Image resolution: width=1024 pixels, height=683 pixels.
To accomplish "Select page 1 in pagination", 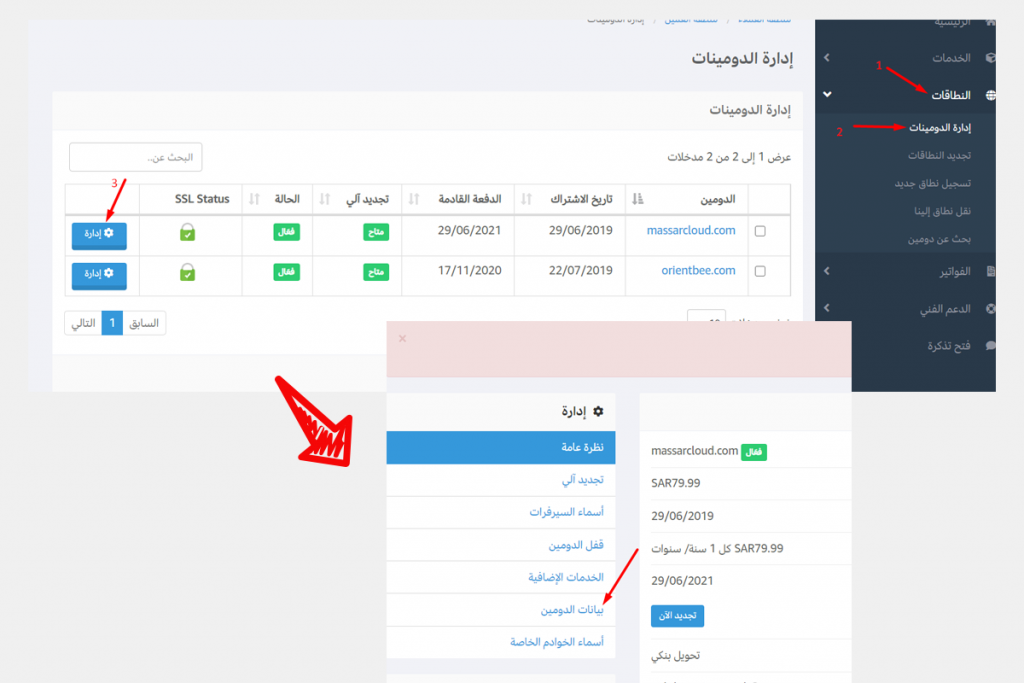I will (112, 323).
